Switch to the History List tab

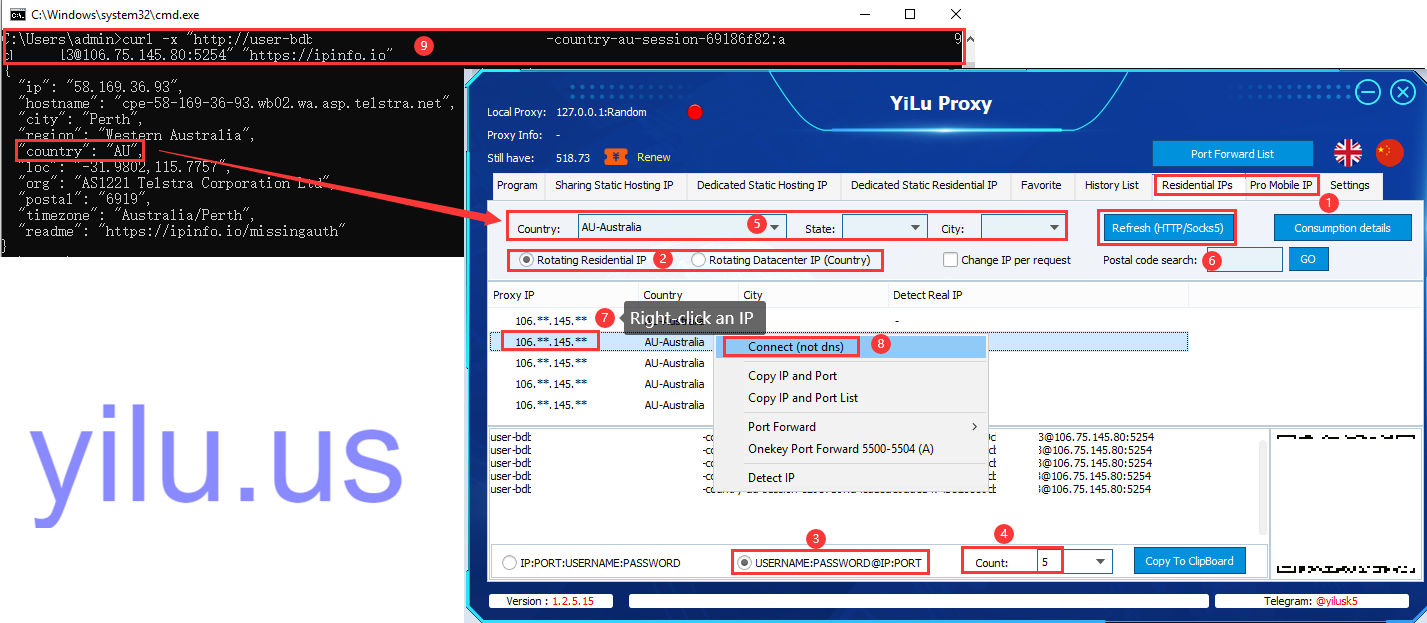(x=1112, y=185)
